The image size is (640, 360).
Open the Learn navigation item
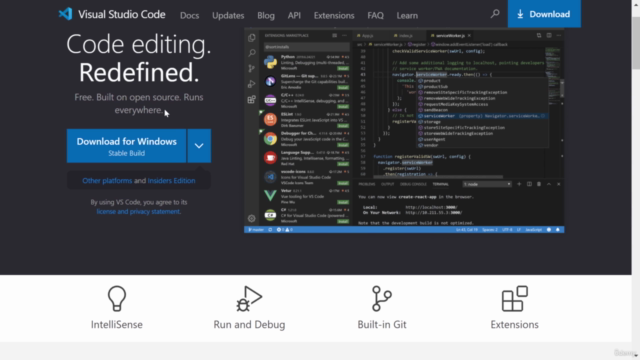tap(407, 16)
